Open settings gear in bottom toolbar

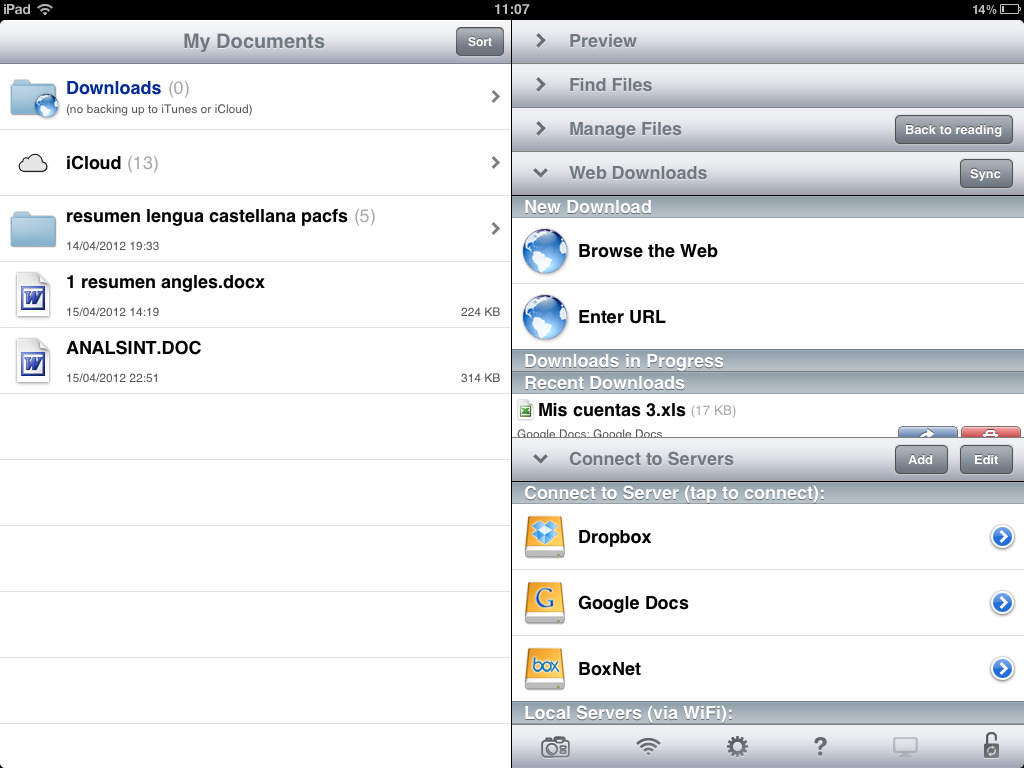[737, 746]
